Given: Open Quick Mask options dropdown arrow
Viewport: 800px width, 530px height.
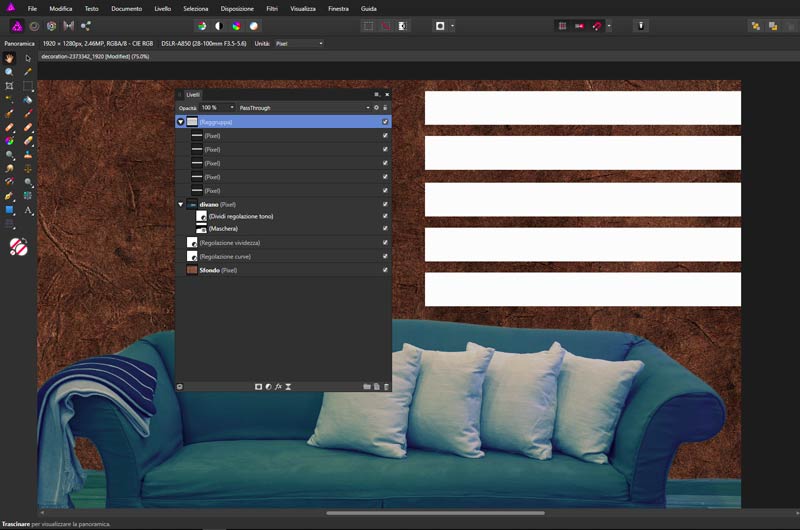Looking at the screenshot, I should point(453,26).
